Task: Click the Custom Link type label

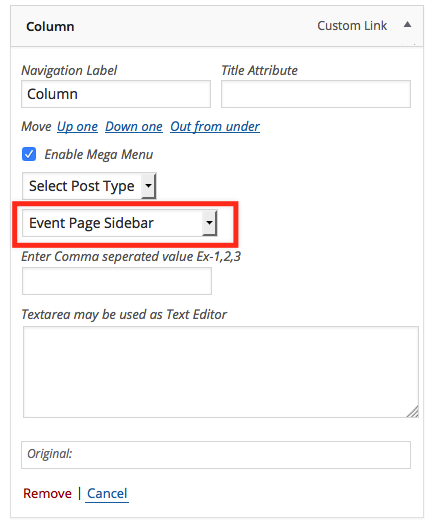Action: pyautogui.click(x=352, y=25)
